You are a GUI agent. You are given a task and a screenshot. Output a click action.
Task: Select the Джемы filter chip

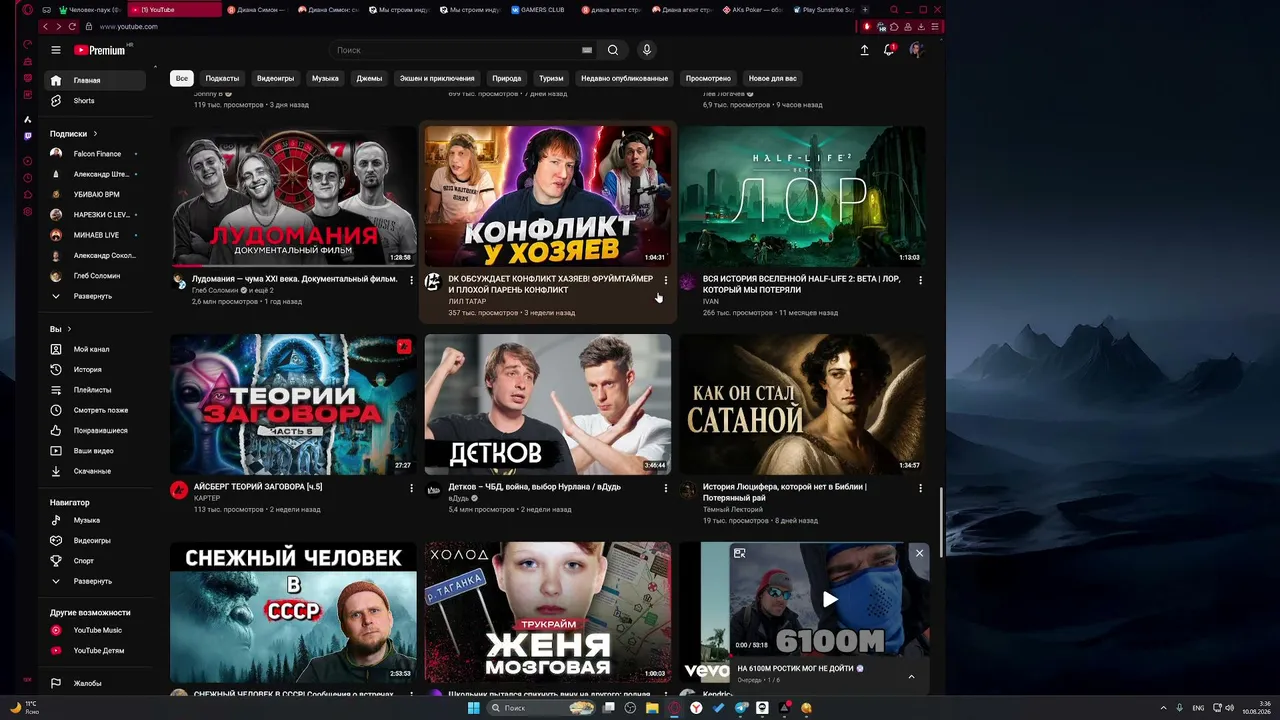[x=369, y=78]
